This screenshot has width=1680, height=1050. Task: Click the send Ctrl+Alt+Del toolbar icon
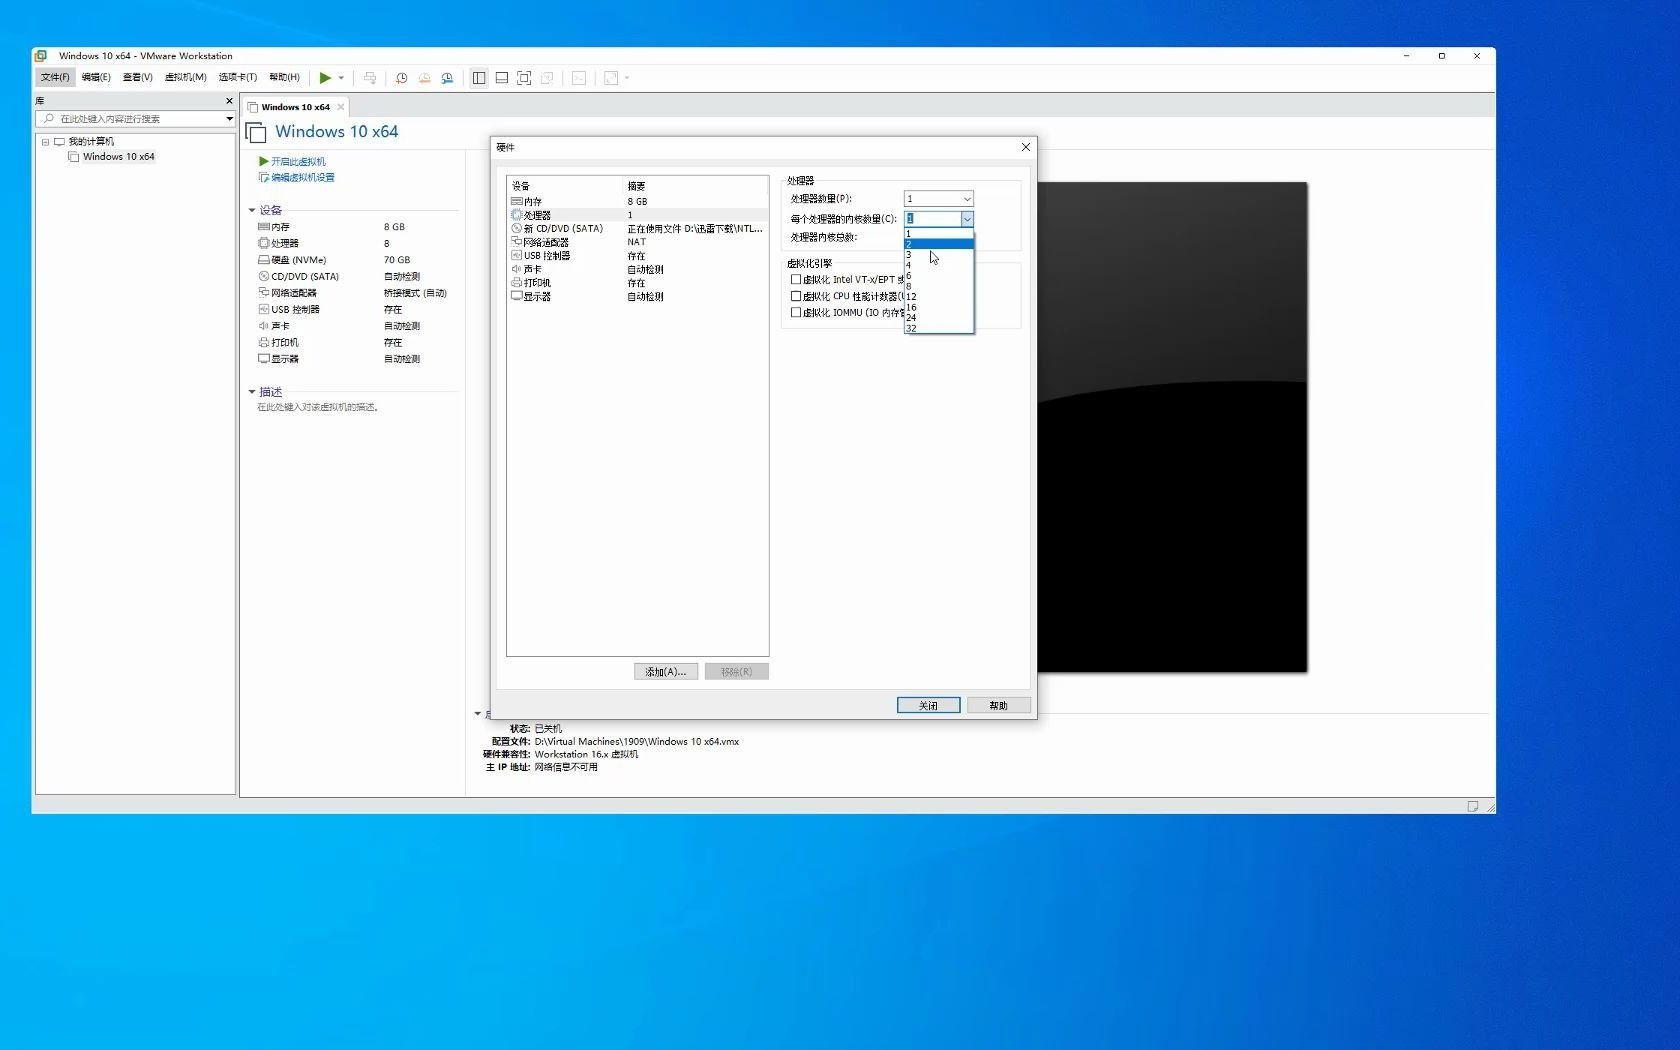pos(370,78)
